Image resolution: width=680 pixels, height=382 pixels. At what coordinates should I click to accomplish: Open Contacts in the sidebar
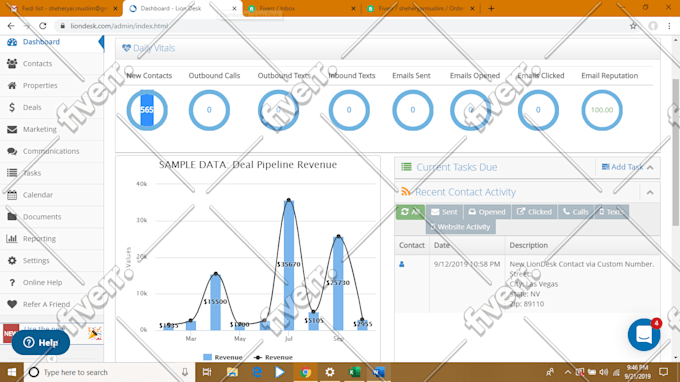click(x=37, y=64)
